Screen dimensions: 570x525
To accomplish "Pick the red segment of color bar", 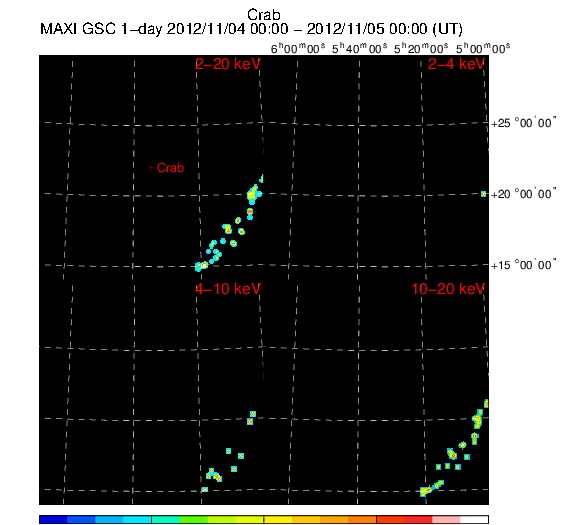I will tap(418, 519).
